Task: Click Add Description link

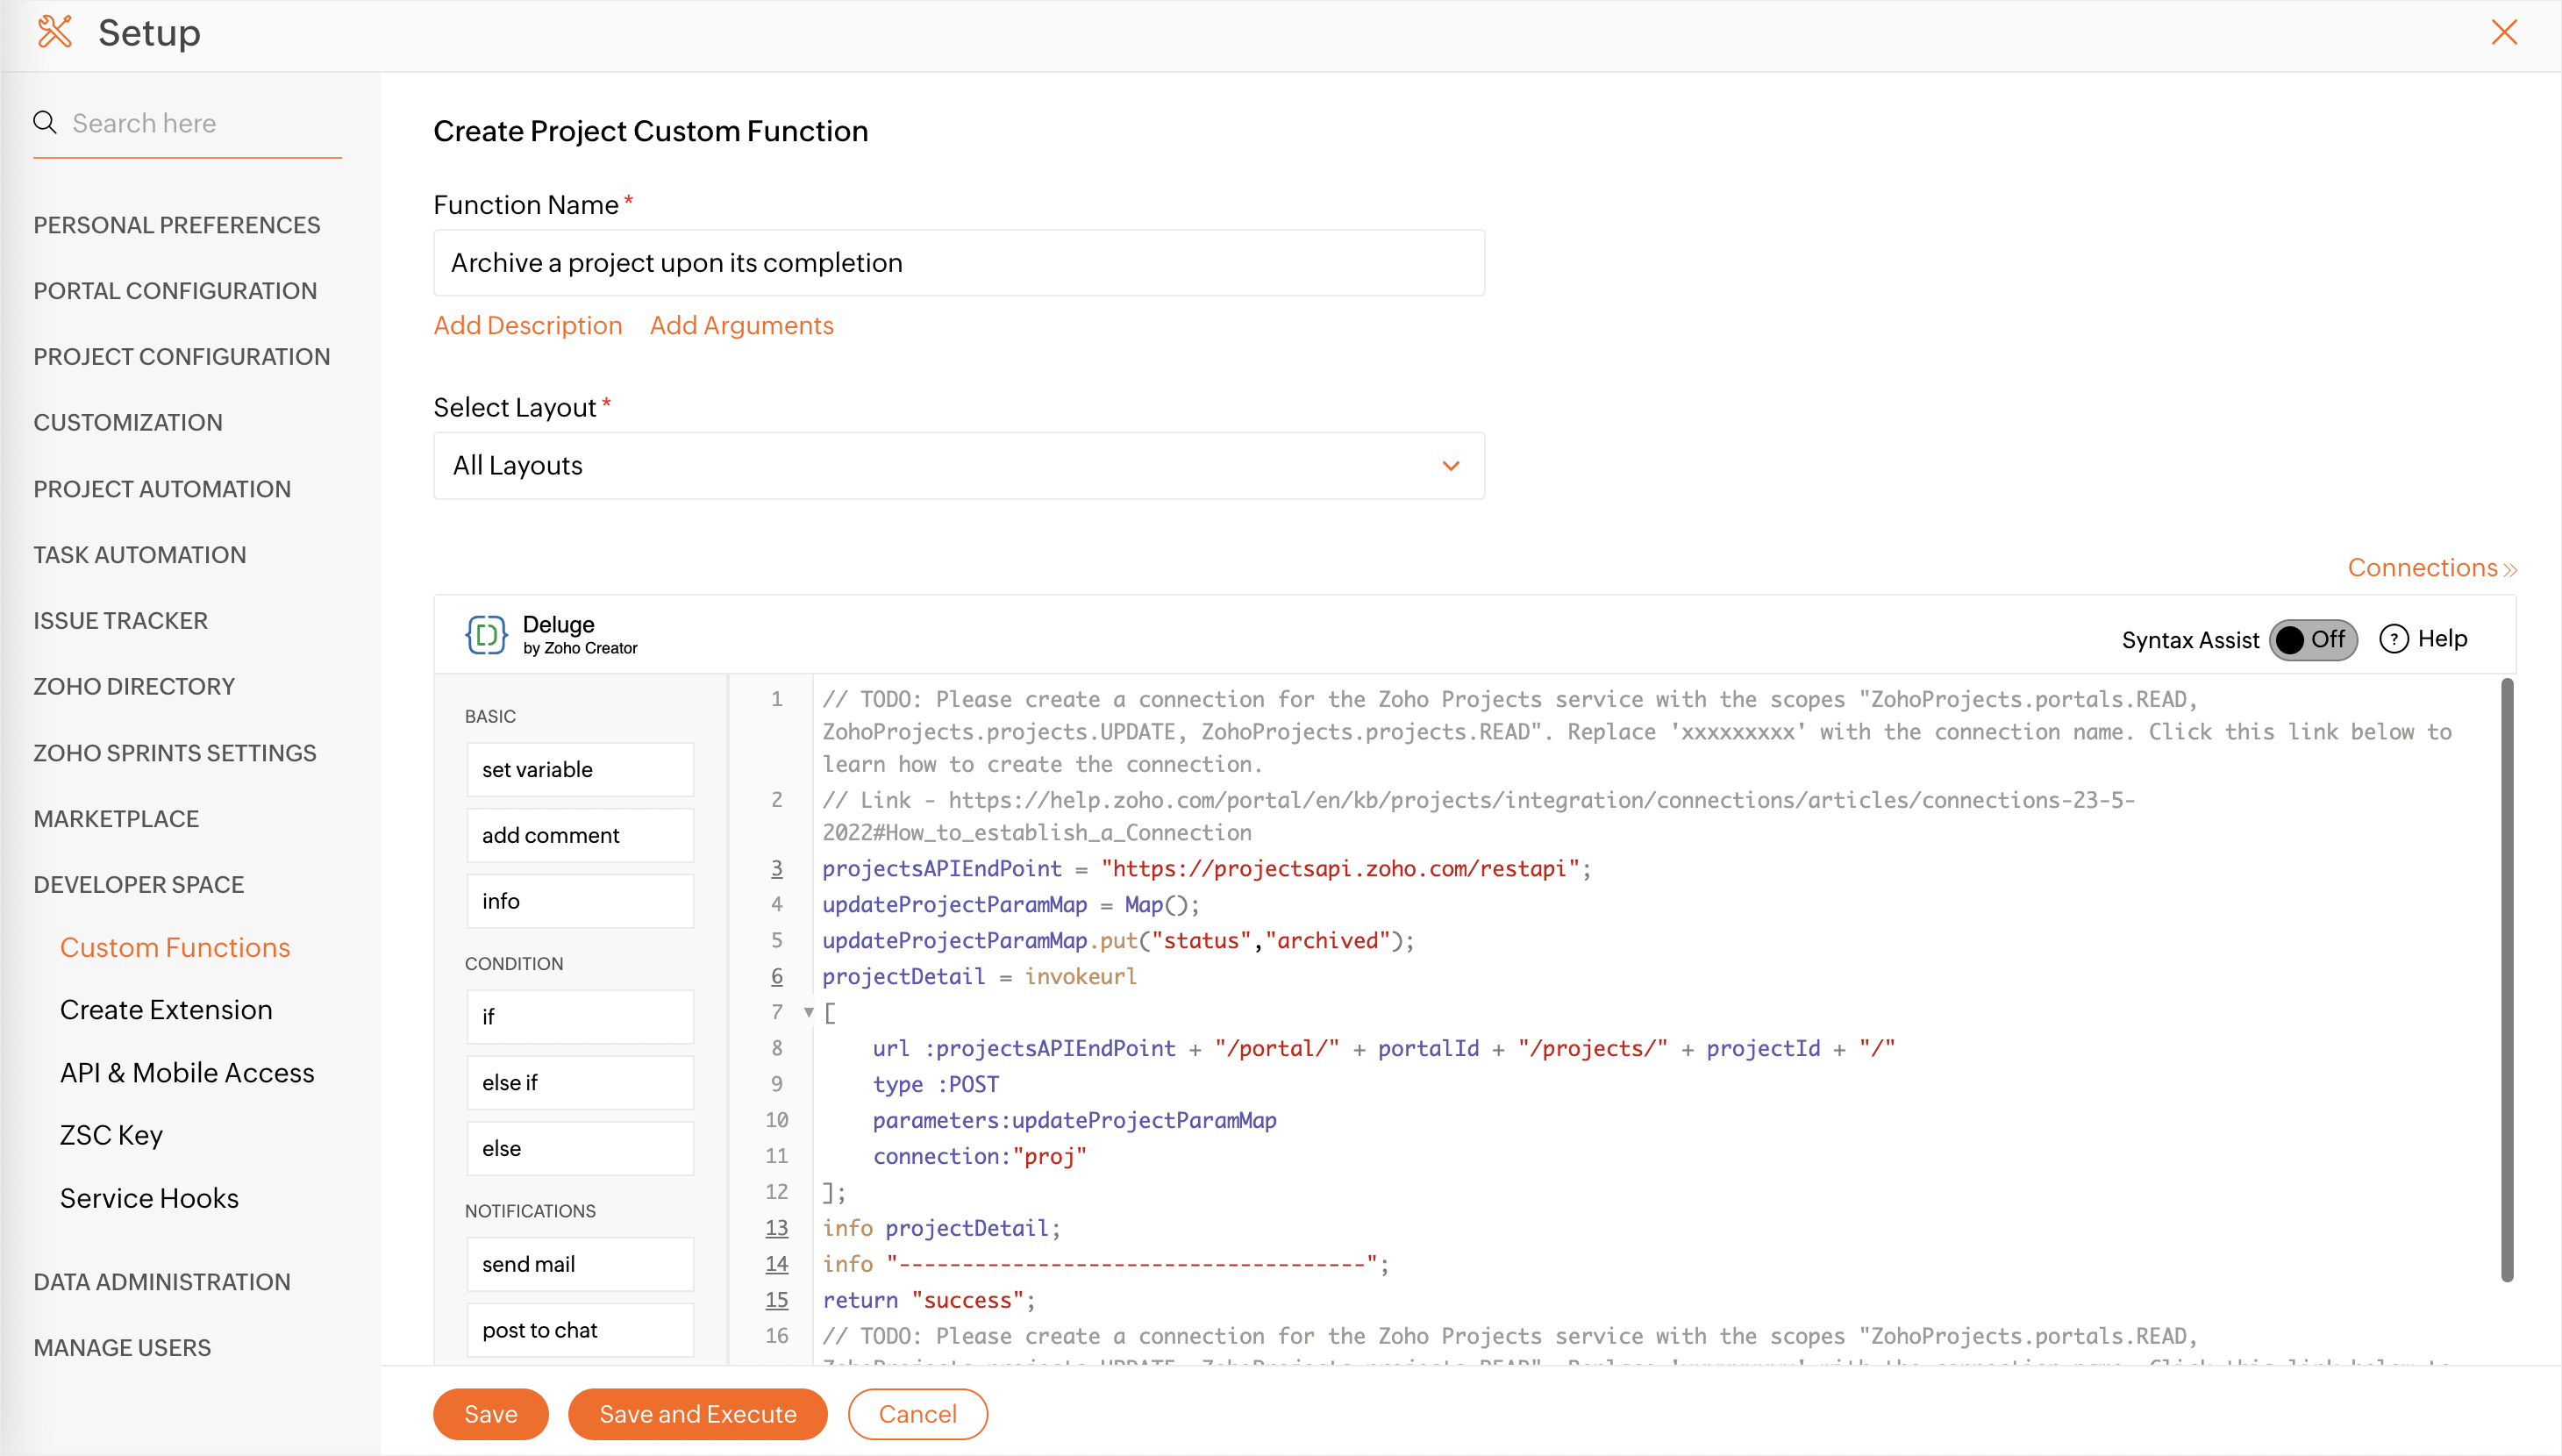Action: pyautogui.click(x=528, y=326)
